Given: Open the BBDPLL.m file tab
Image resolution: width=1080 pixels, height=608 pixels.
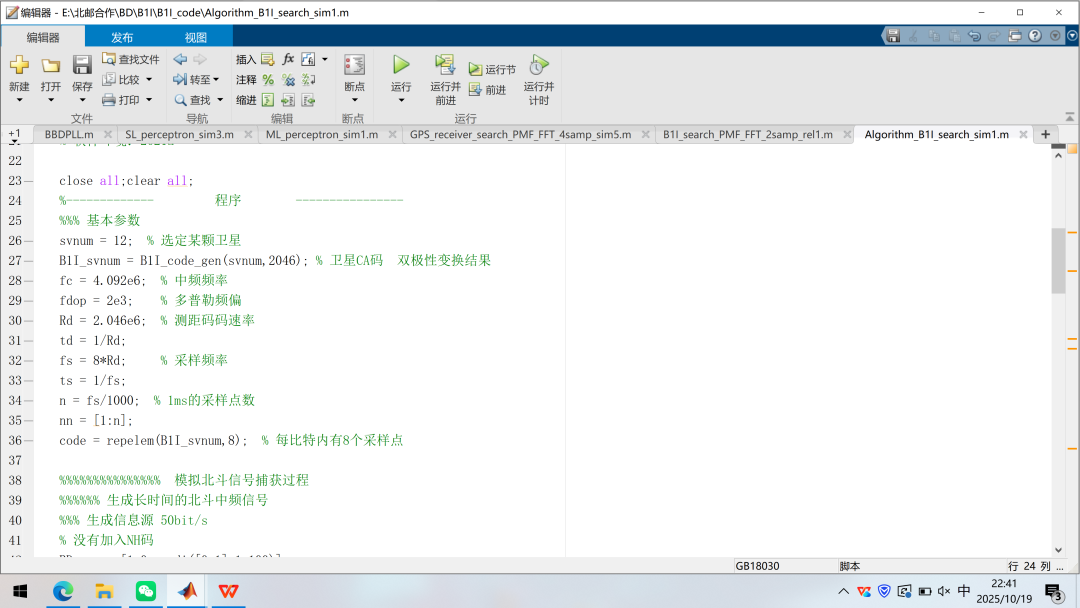Looking at the screenshot, I should (69, 134).
